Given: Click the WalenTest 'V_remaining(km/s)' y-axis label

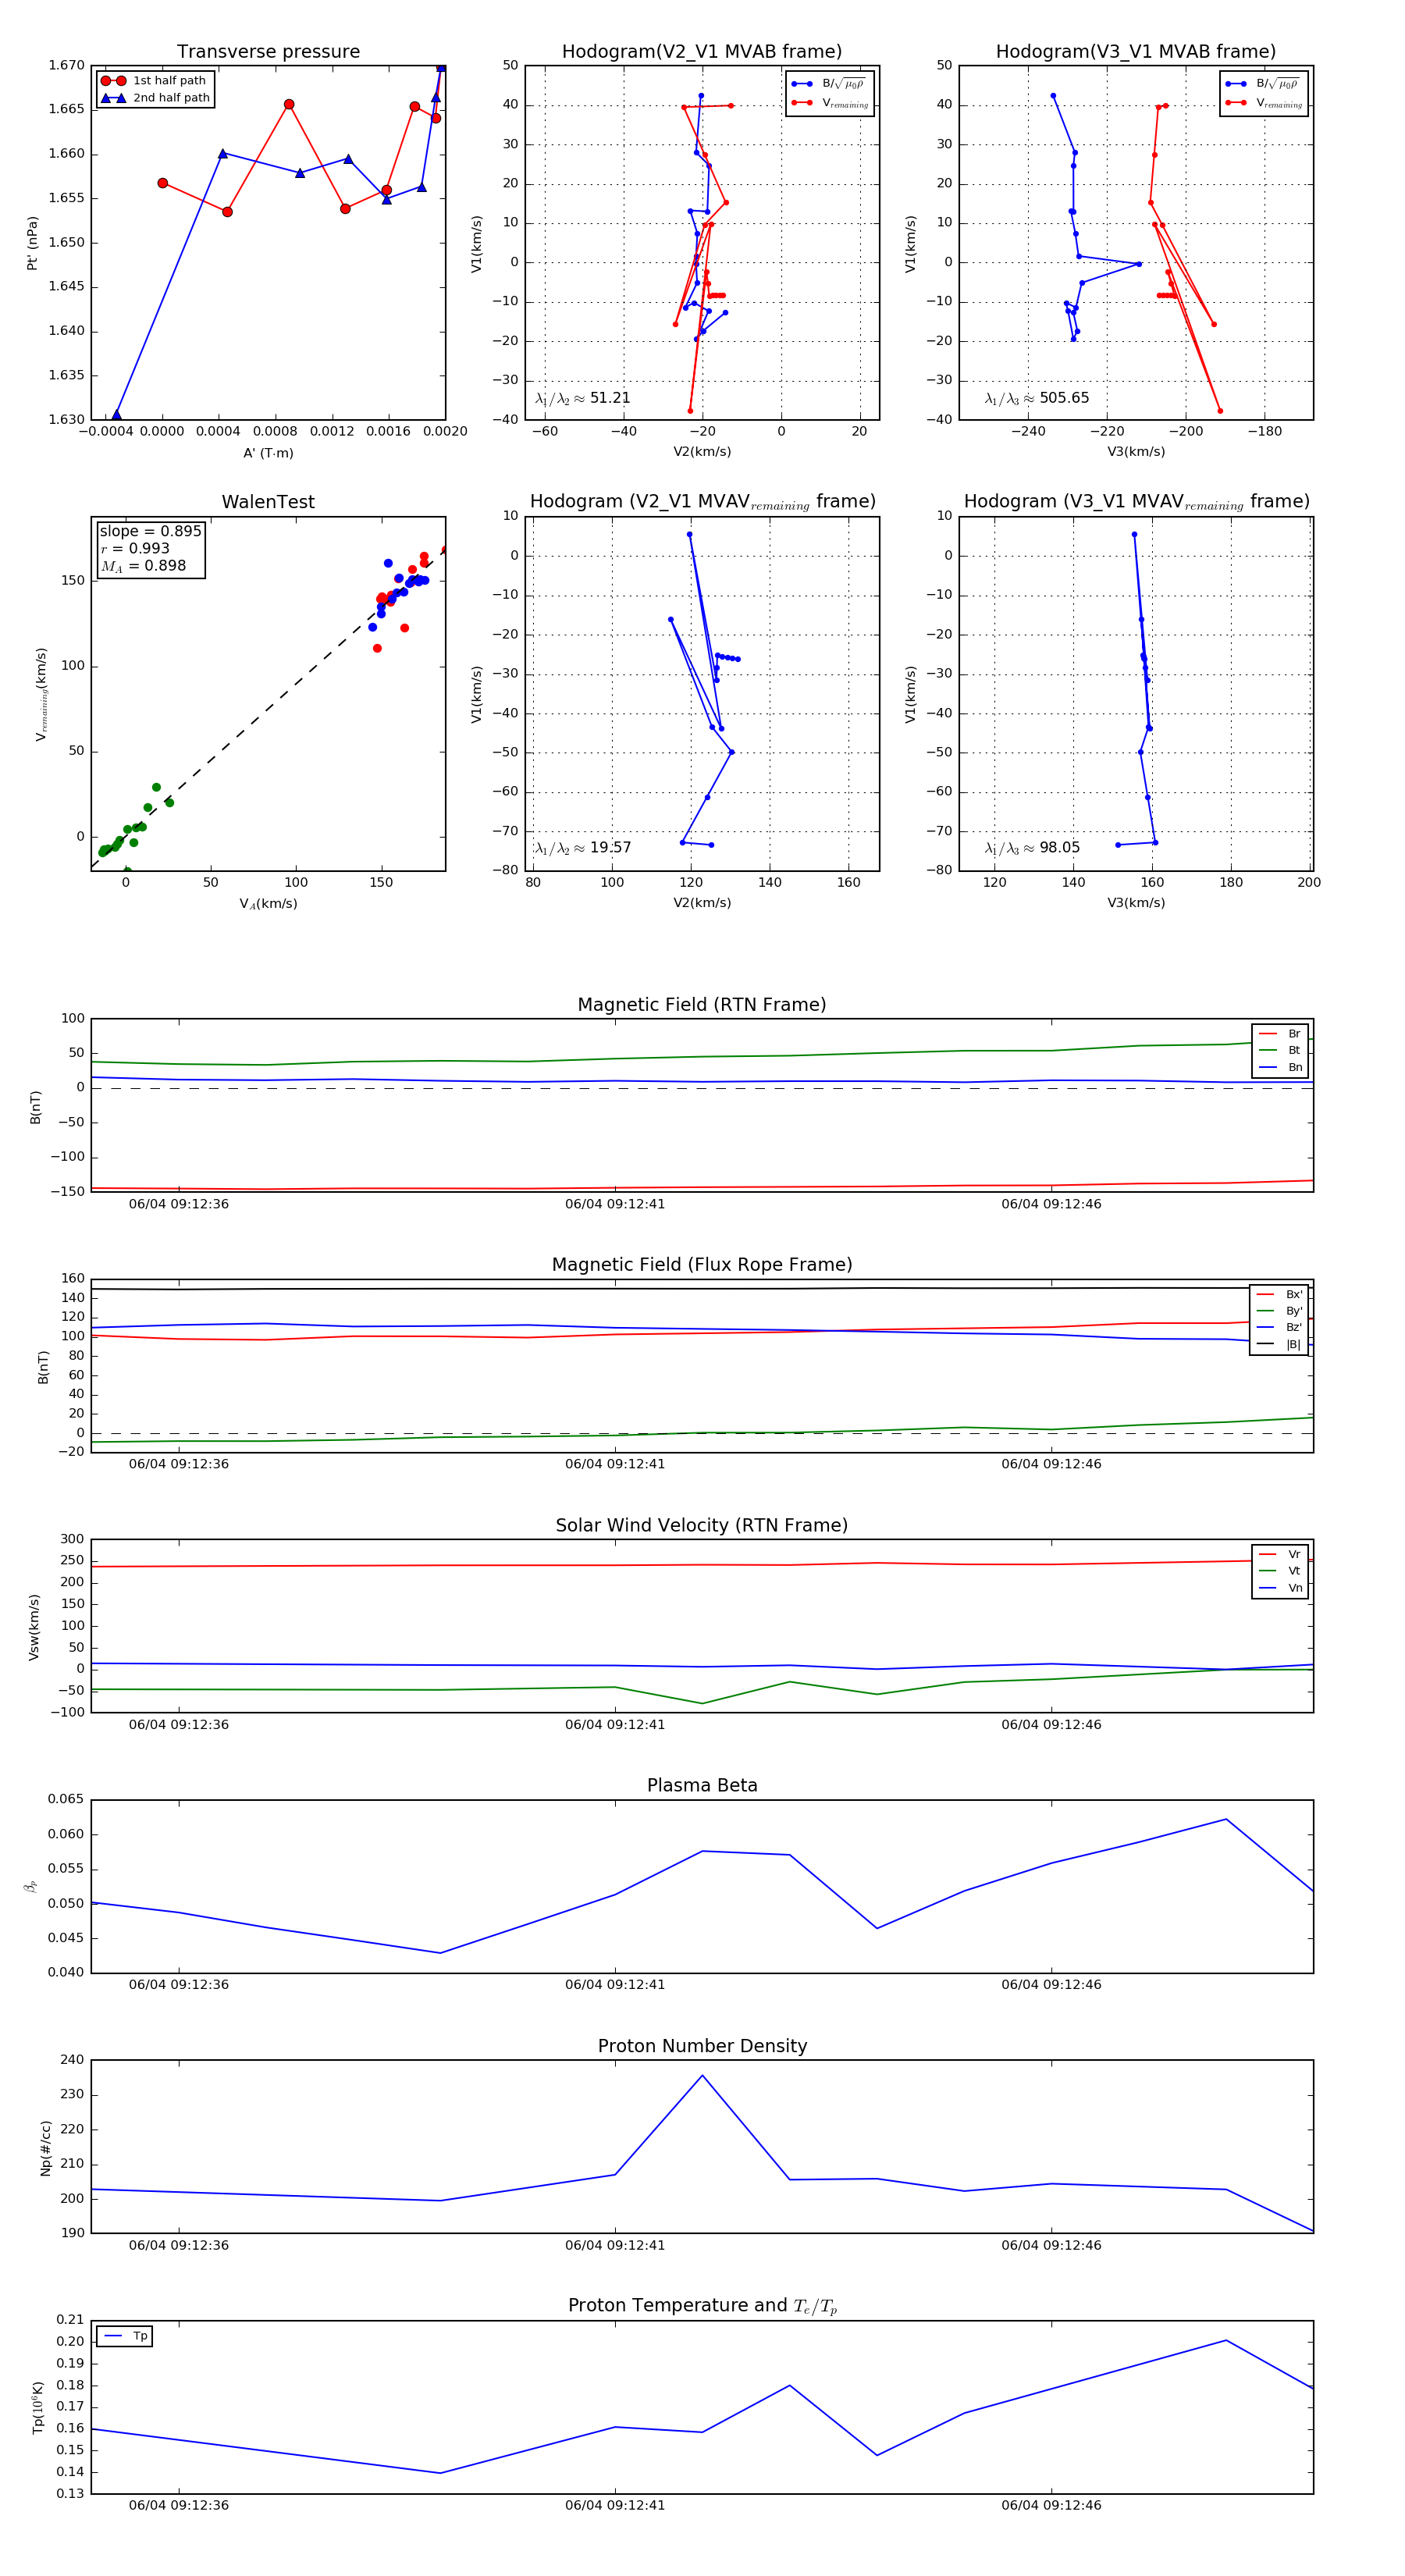Looking at the screenshot, I should coord(41,694).
